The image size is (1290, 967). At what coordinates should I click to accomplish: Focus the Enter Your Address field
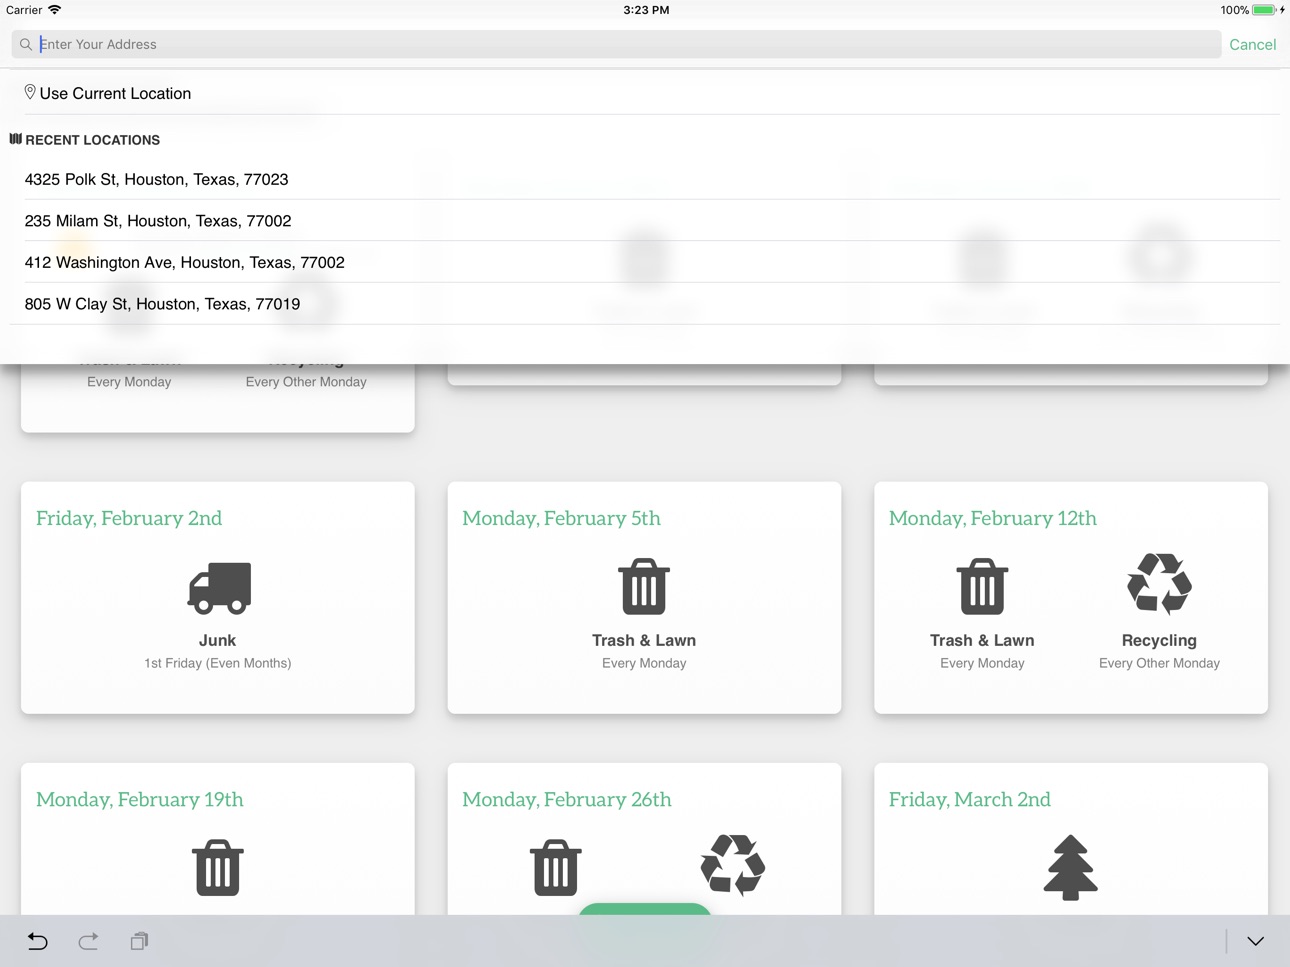click(616, 44)
